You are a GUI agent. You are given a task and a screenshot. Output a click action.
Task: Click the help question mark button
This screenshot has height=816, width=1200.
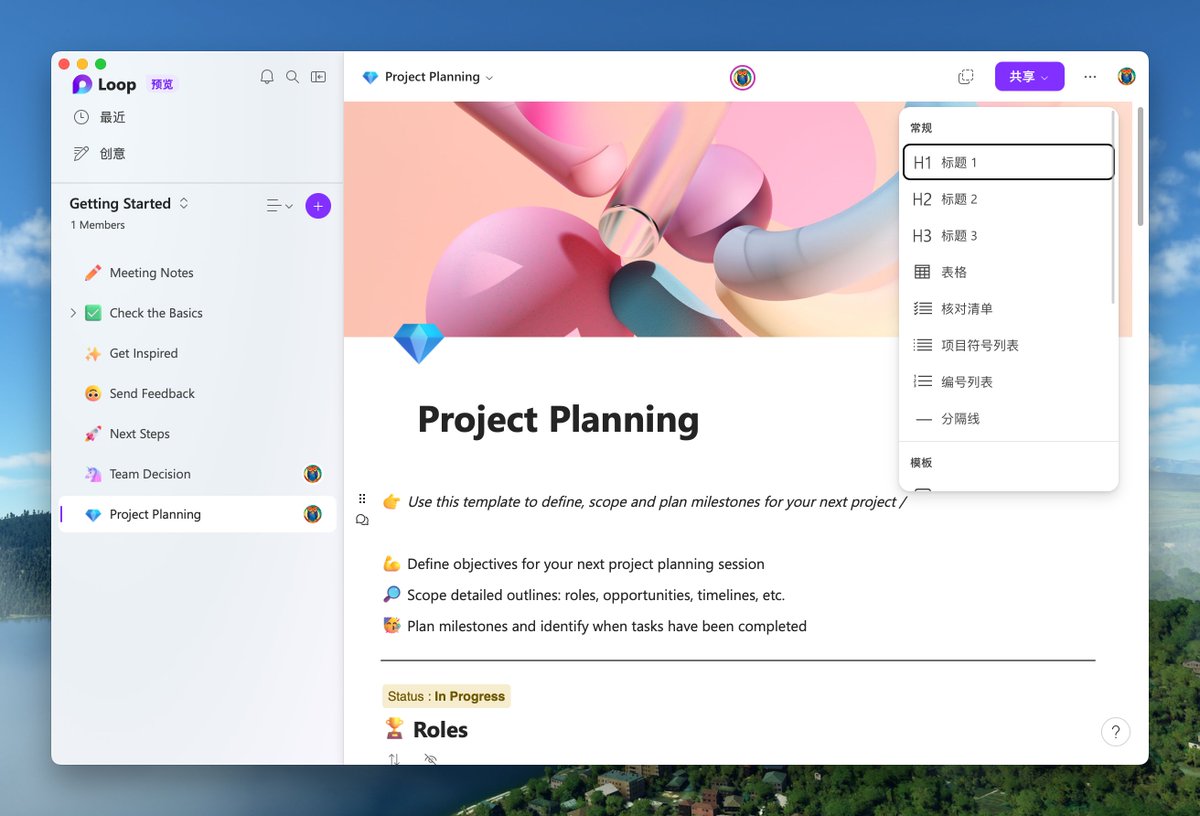1116,732
